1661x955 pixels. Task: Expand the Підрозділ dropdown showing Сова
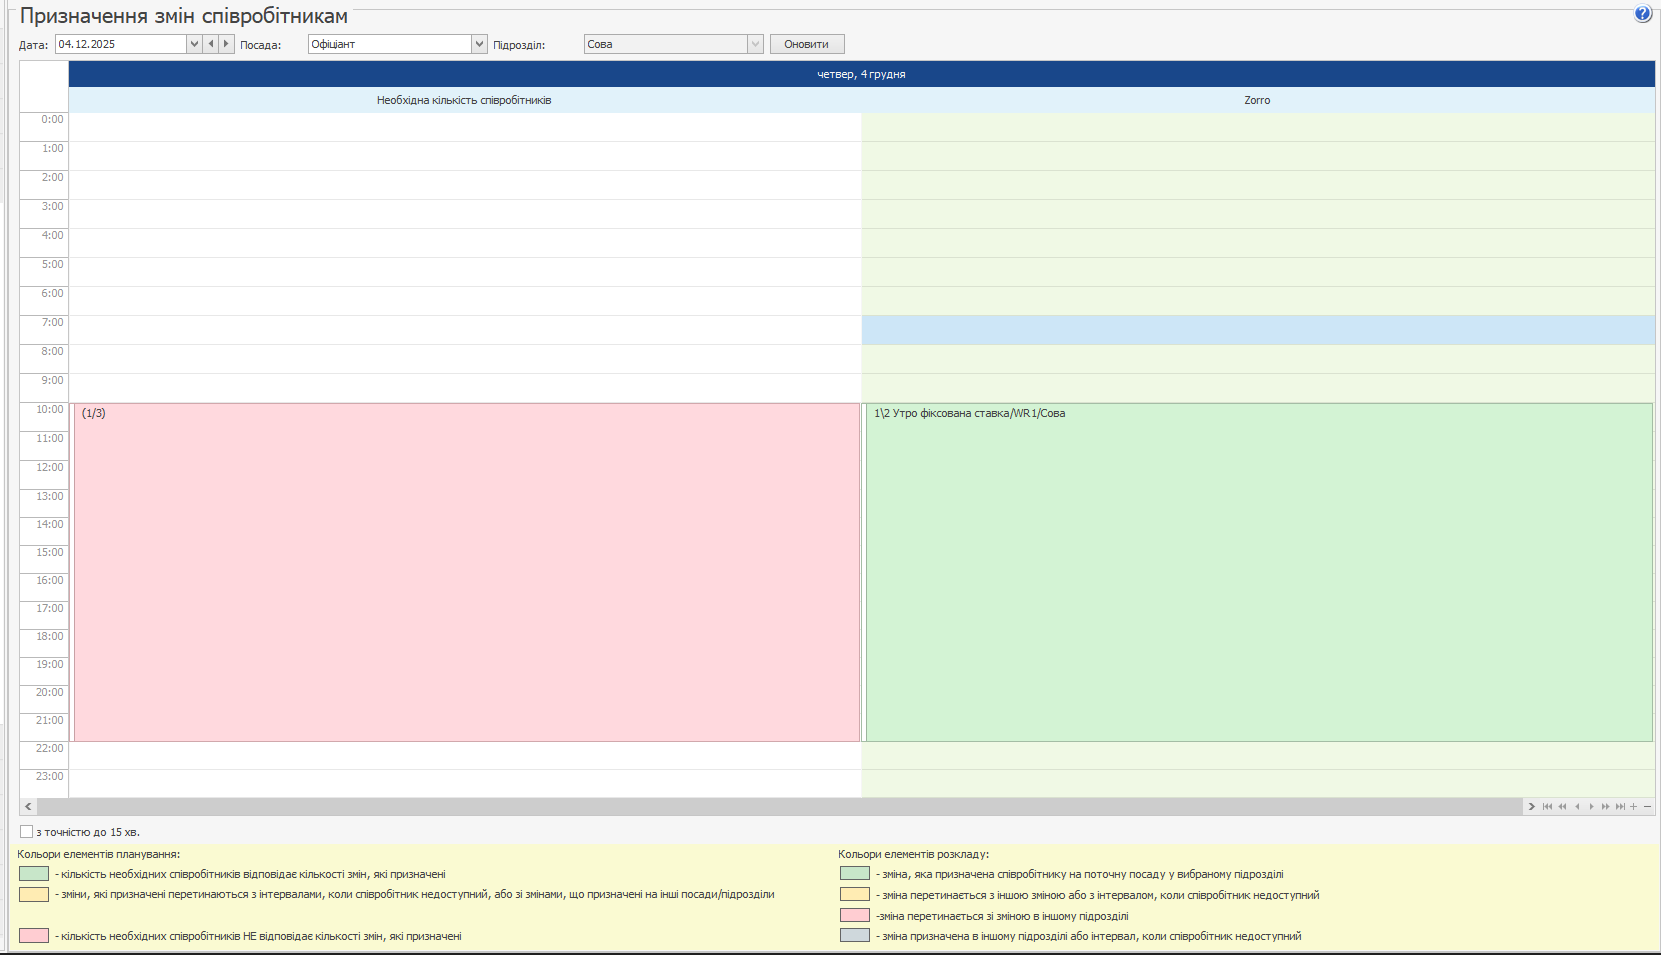[755, 44]
